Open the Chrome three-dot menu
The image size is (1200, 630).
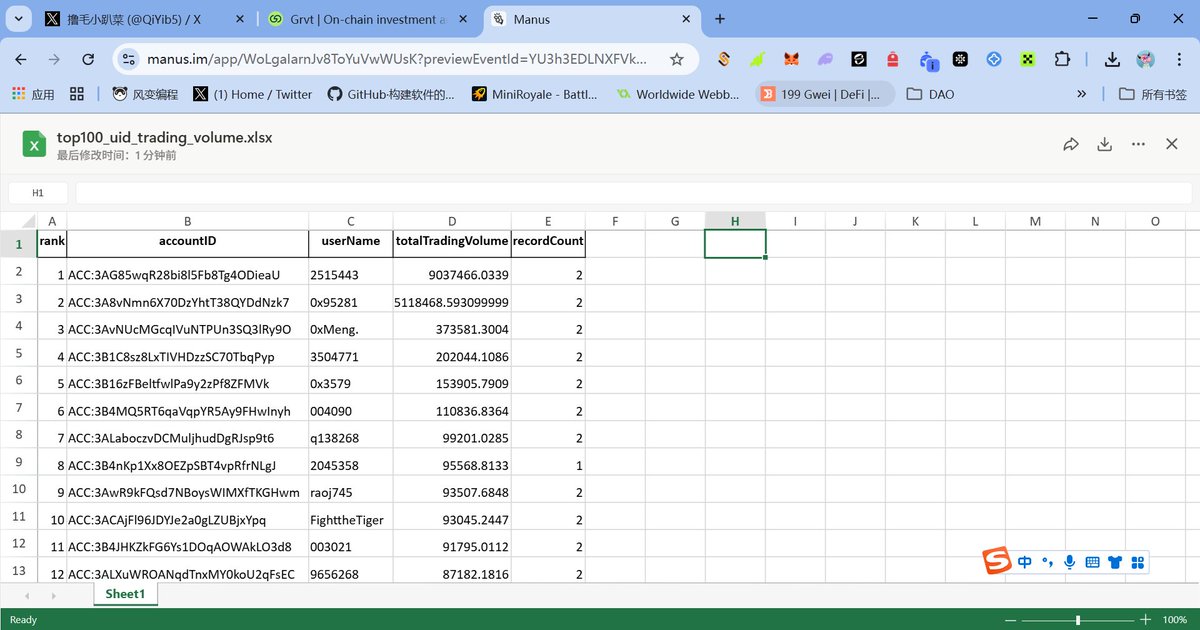point(1178,60)
